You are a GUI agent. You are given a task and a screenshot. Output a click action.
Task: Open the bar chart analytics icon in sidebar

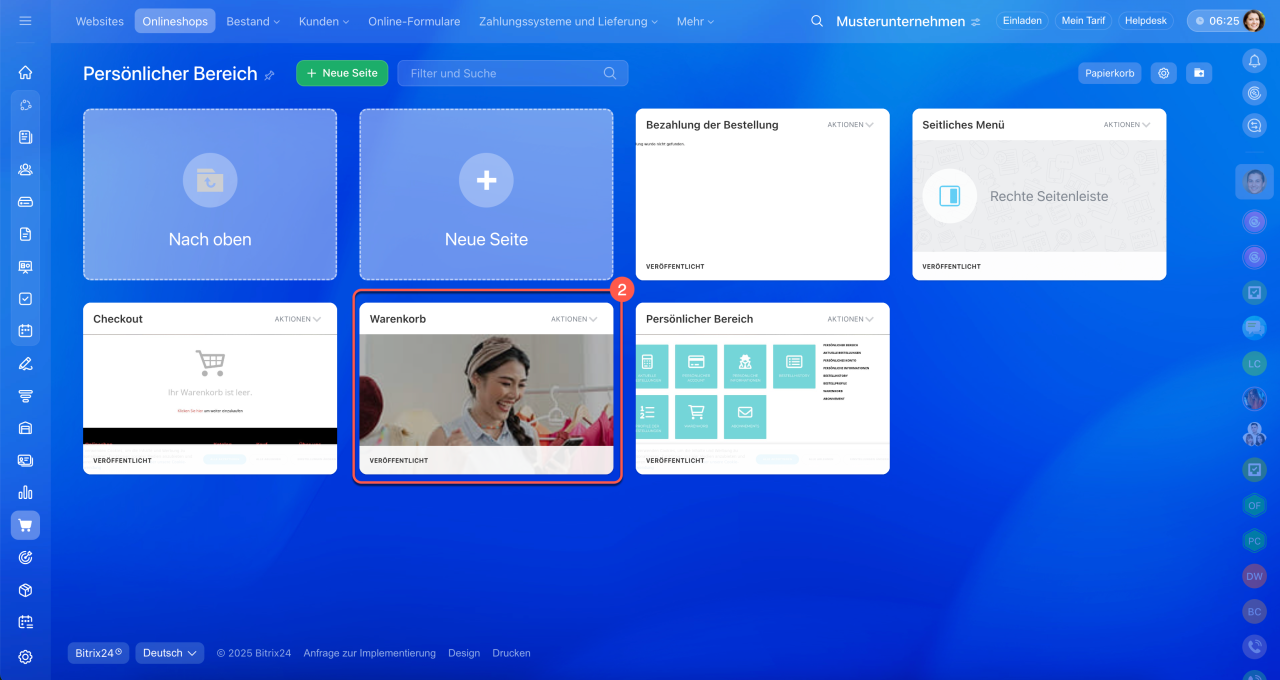click(x=25, y=492)
